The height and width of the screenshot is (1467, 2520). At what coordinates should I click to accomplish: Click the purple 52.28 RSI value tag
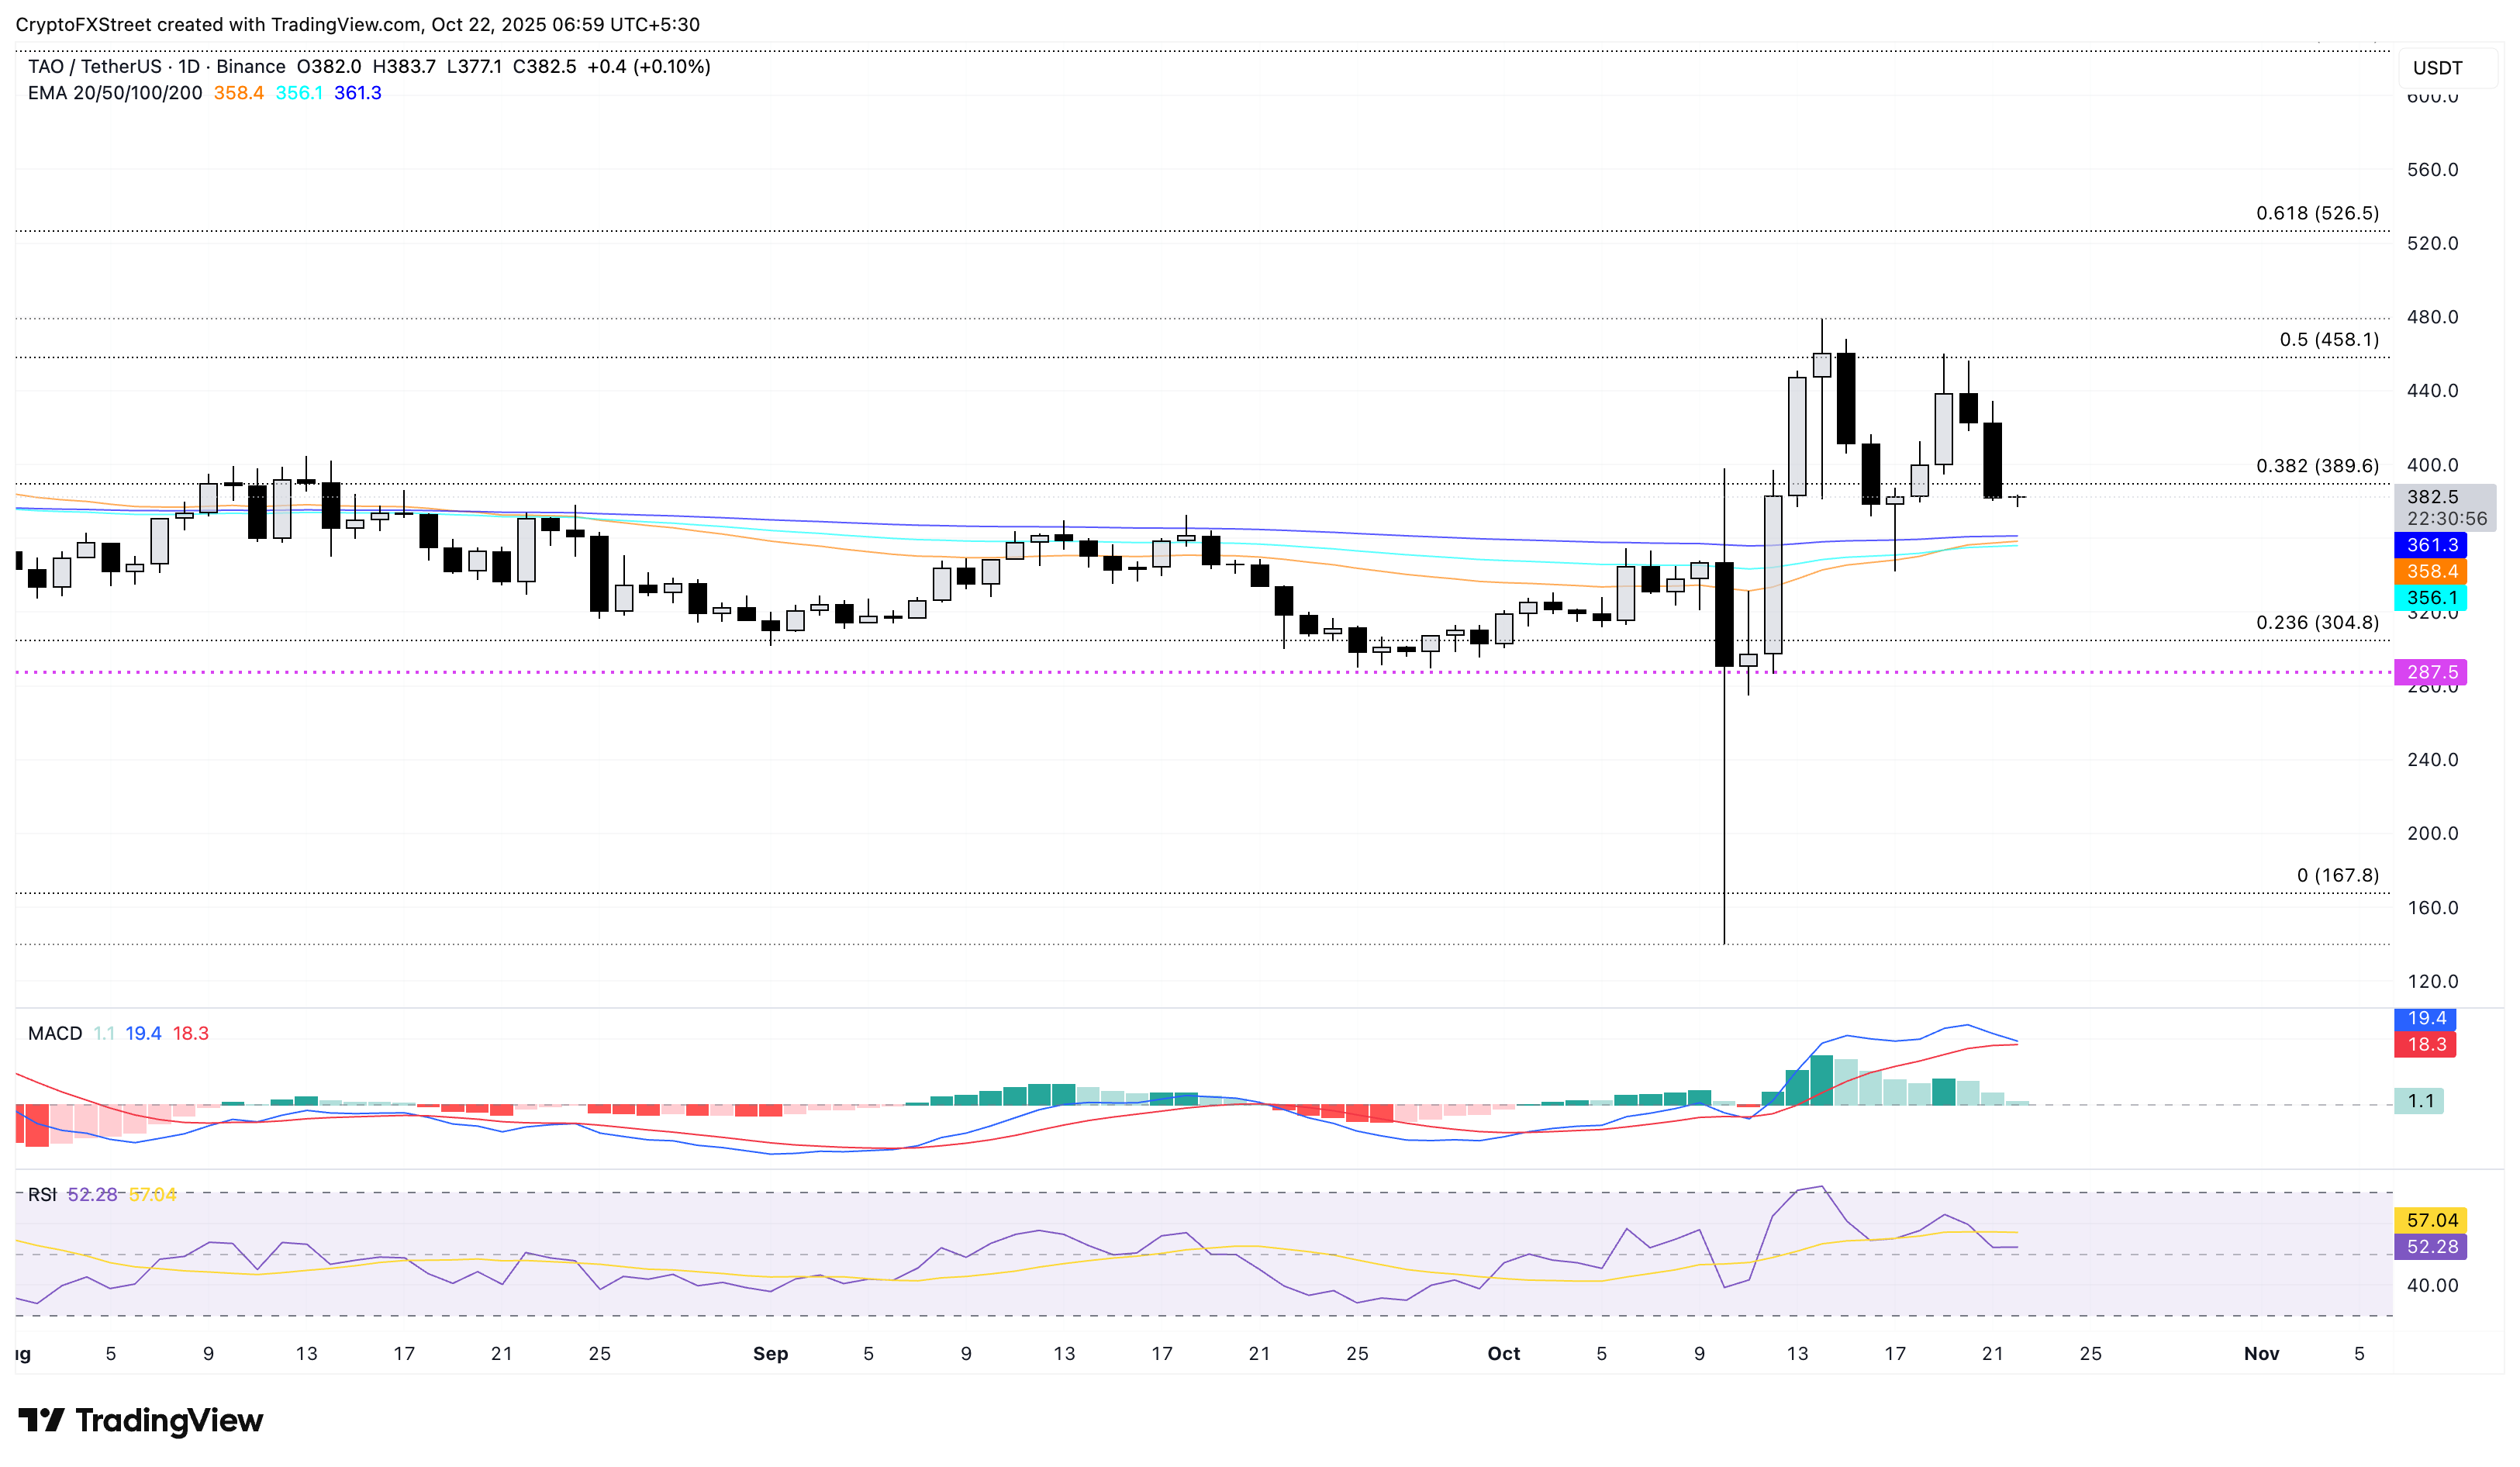2430,1247
